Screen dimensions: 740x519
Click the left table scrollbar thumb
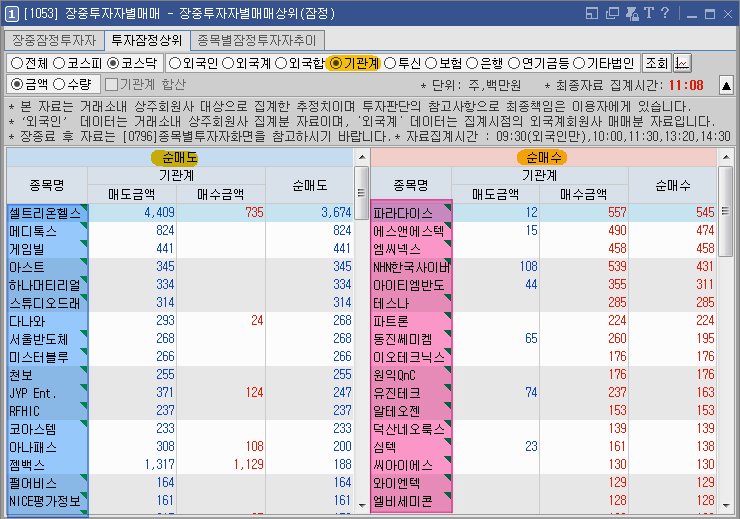(x=362, y=193)
